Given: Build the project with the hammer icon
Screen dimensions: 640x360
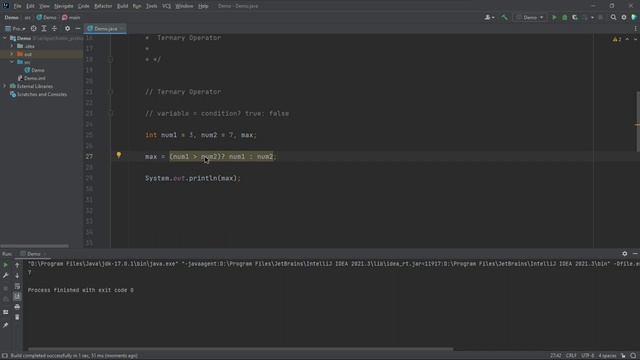Looking at the screenshot, I should (x=504, y=18).
